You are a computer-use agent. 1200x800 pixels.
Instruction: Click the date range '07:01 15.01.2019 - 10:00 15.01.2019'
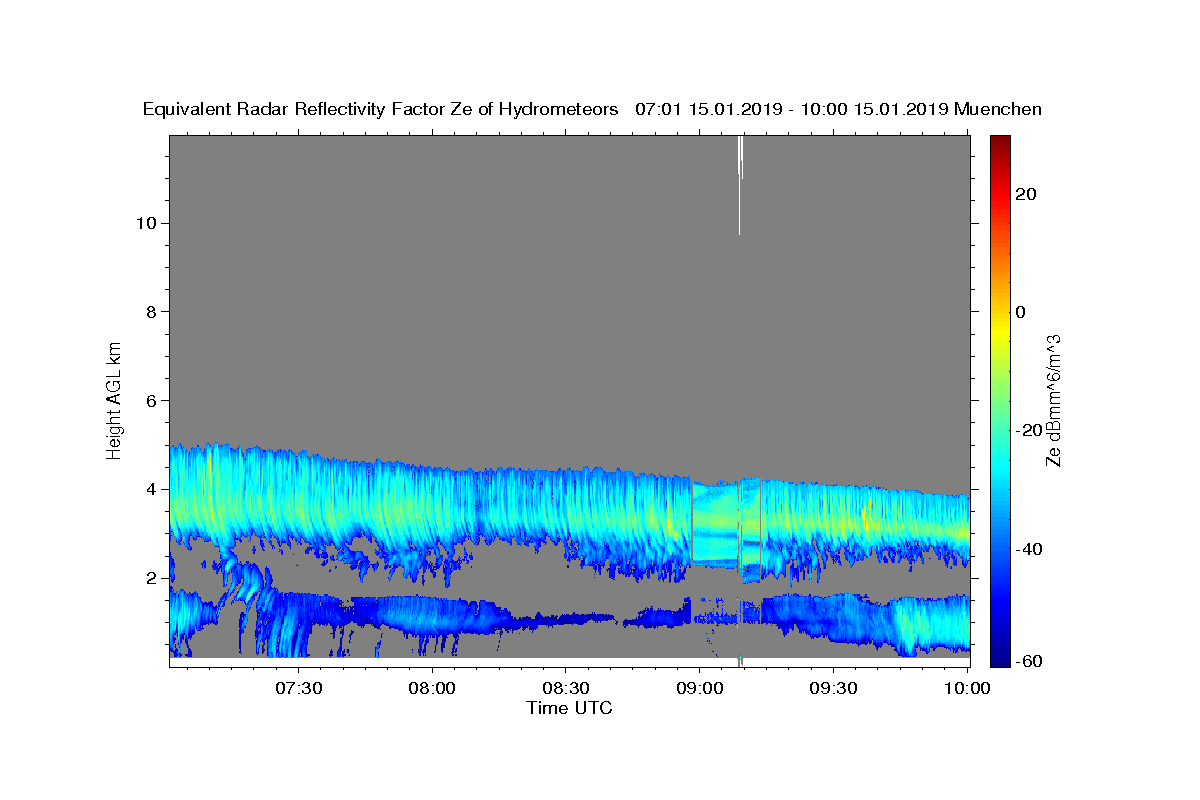tap(792, 109)
